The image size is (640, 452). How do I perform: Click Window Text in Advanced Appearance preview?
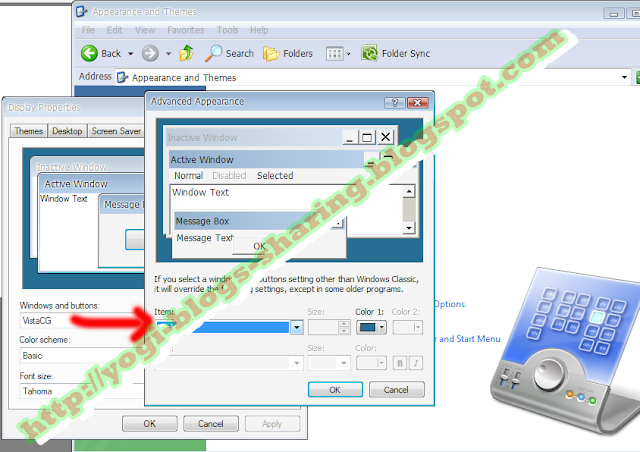click(200, 192)
